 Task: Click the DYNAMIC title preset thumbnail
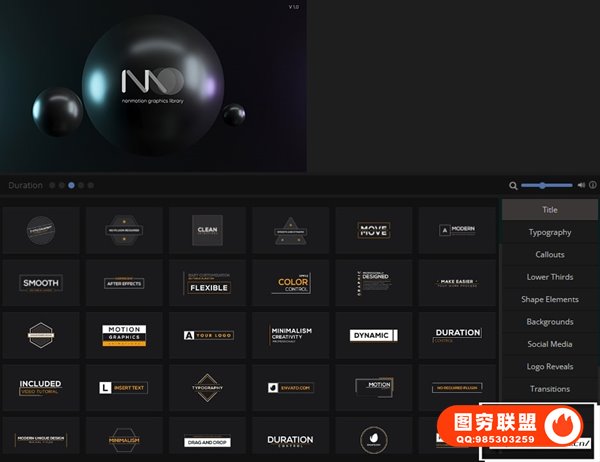click(375, 335)
